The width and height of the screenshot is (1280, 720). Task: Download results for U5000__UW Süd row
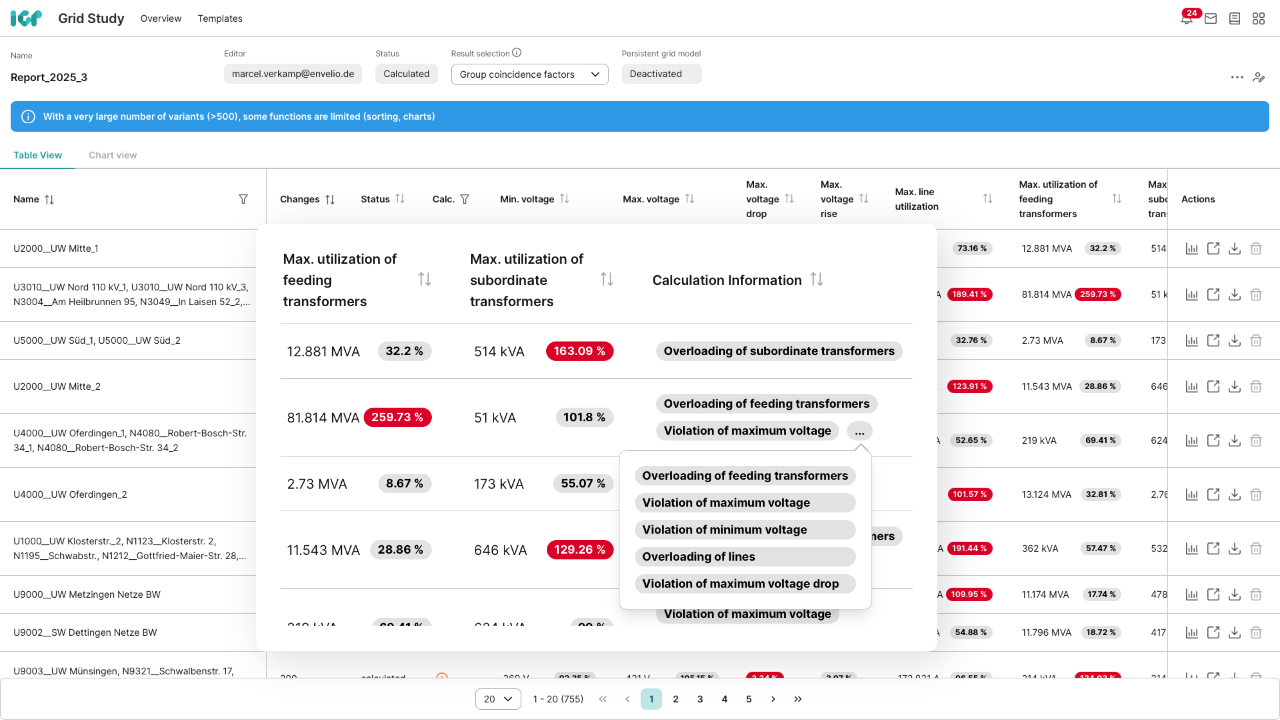[x=1235, y=341]
